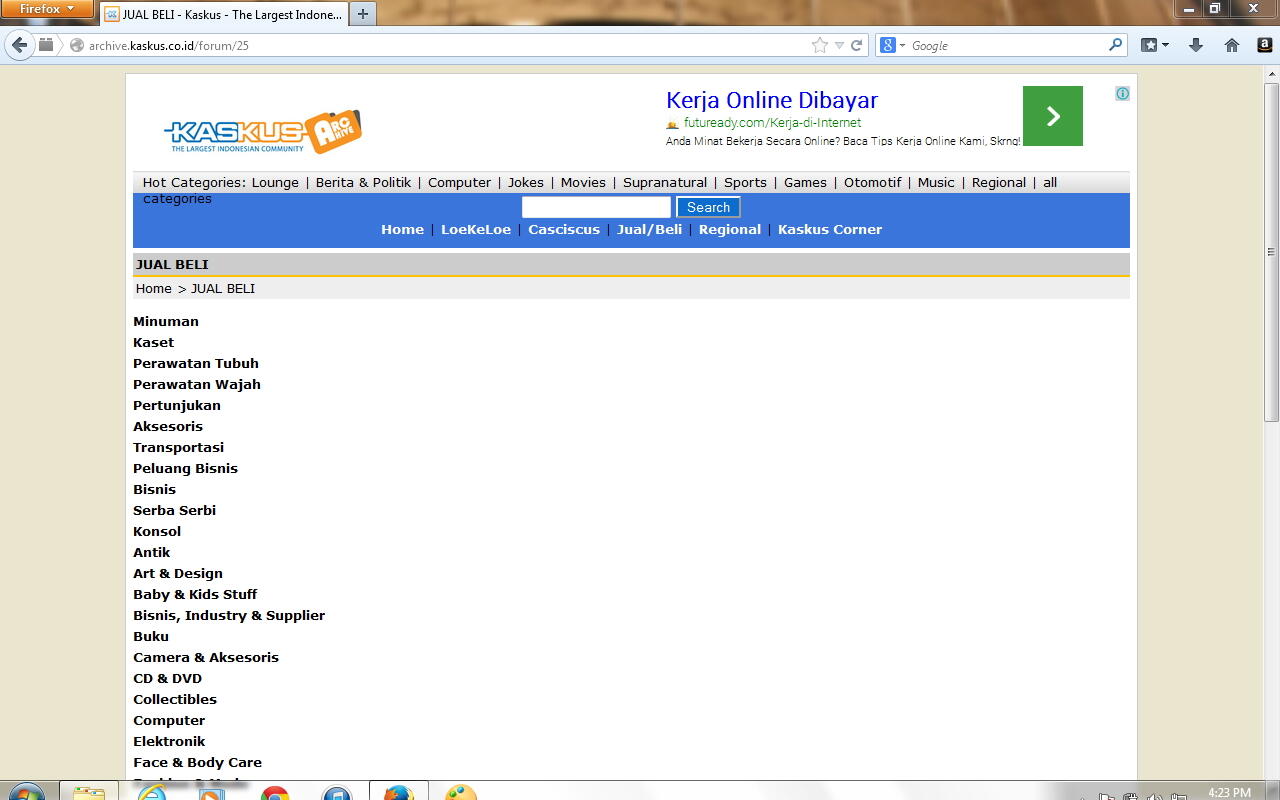
Task: Open the Supranatural category
Action: click(665, 182)
